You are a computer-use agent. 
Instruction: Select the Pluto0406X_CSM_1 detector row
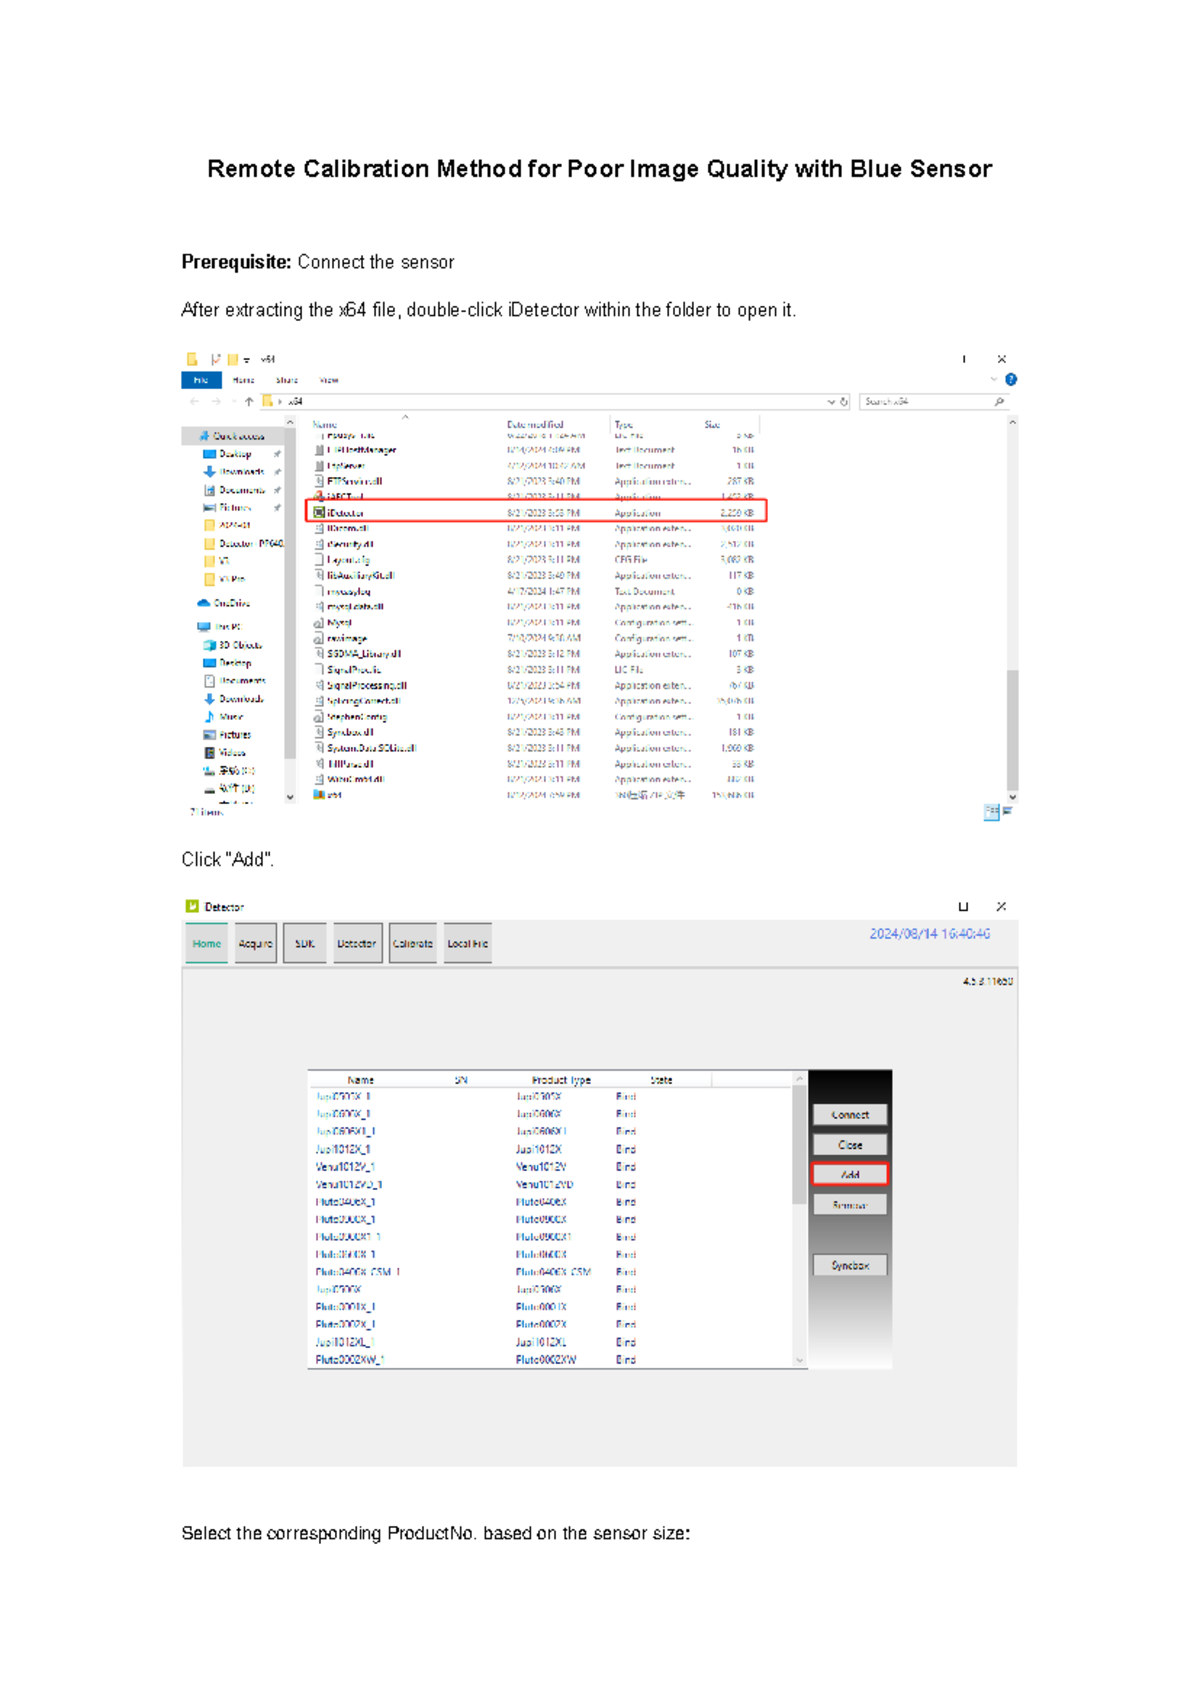coord(552,1272)
